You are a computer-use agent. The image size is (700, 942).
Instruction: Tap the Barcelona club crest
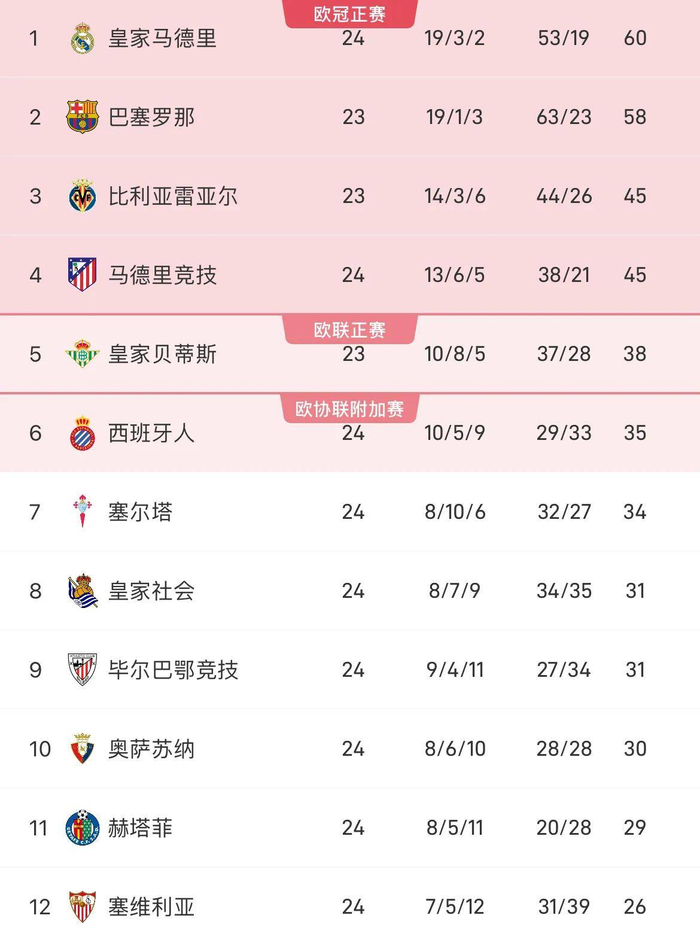[83, 117]
